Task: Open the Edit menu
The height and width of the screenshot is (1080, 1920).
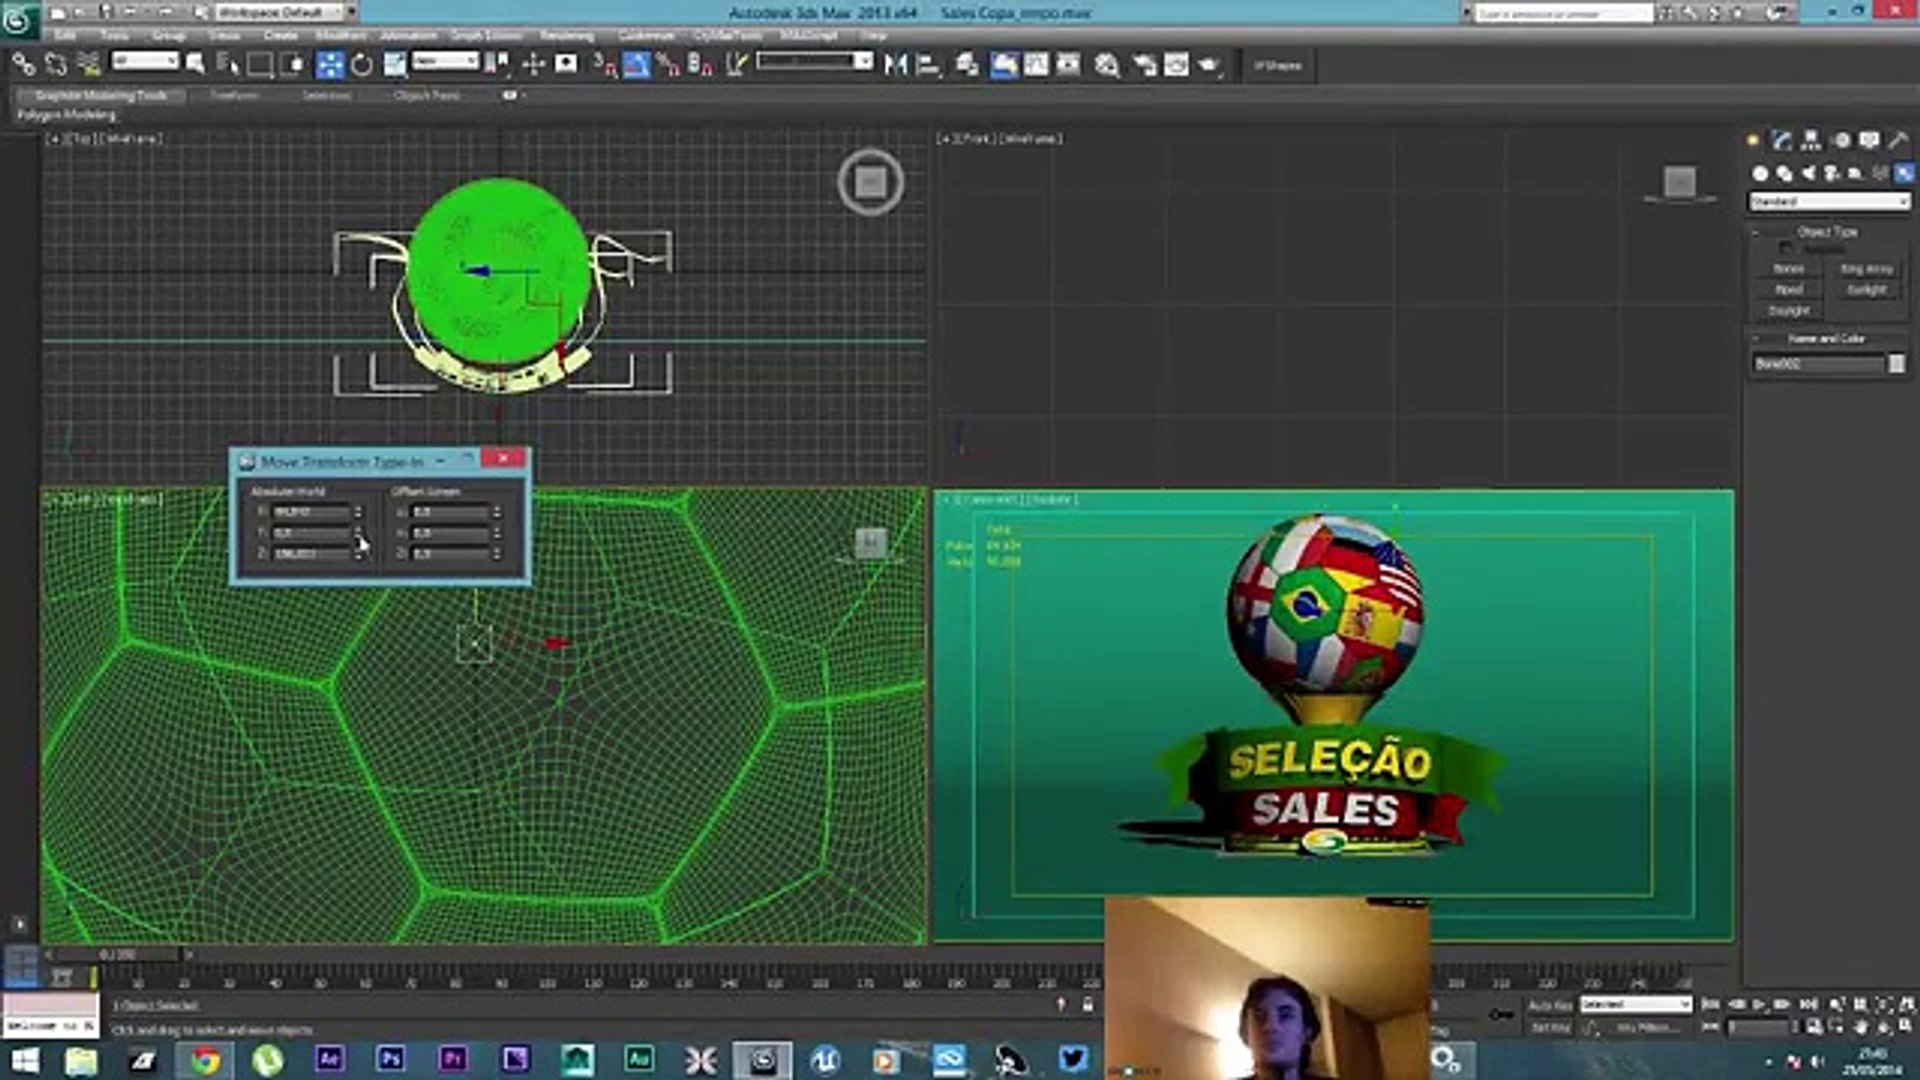Action: (65, 36)
